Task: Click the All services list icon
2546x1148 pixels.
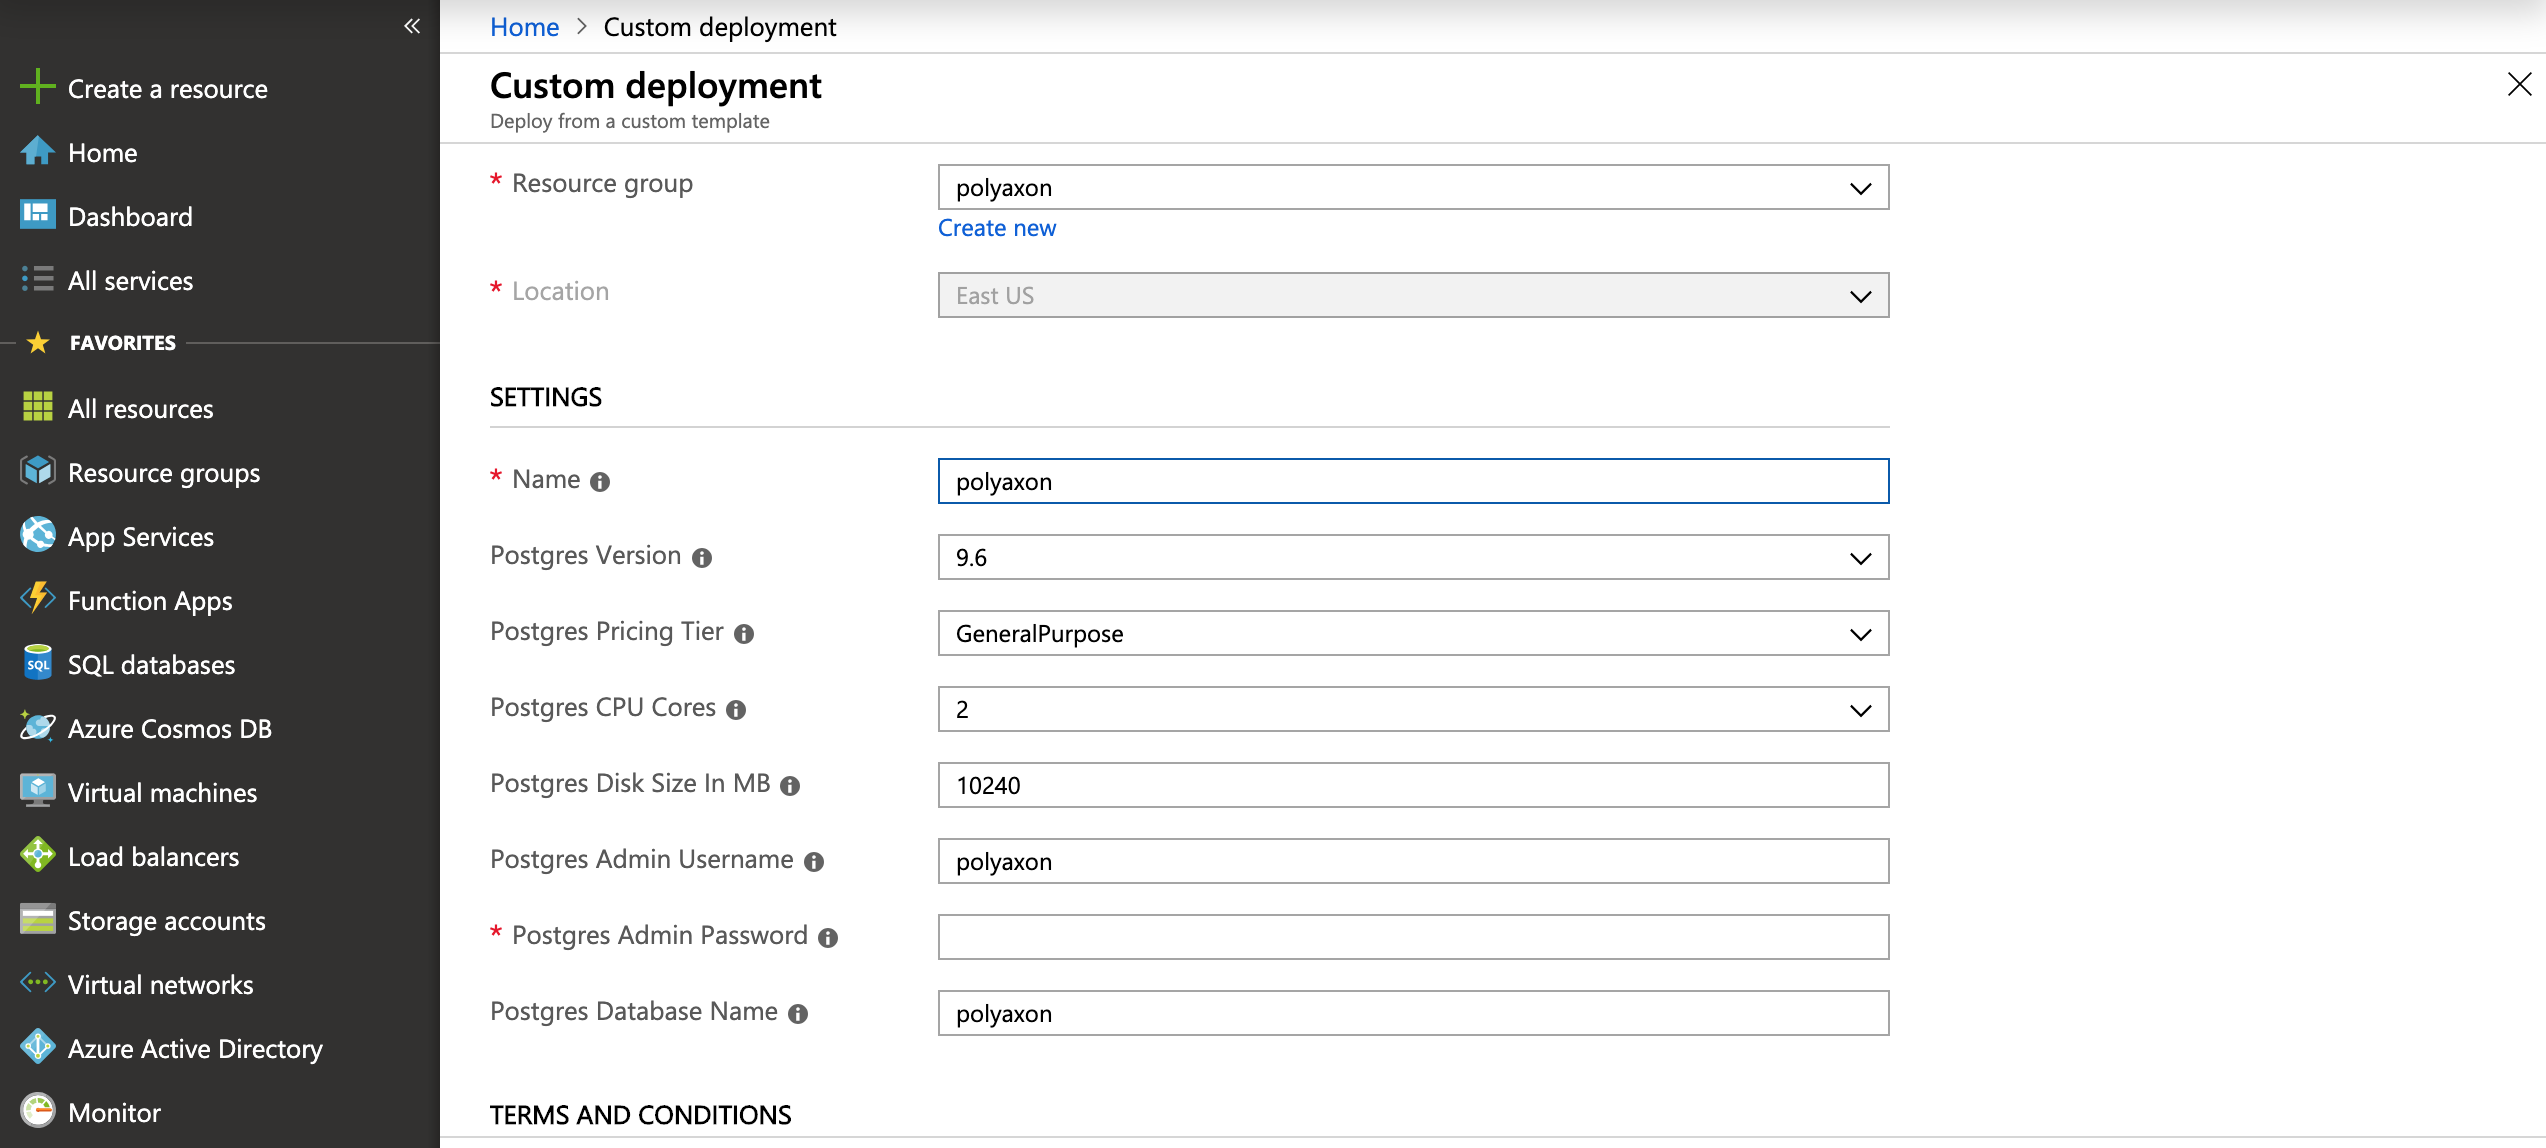Action: 38,279
